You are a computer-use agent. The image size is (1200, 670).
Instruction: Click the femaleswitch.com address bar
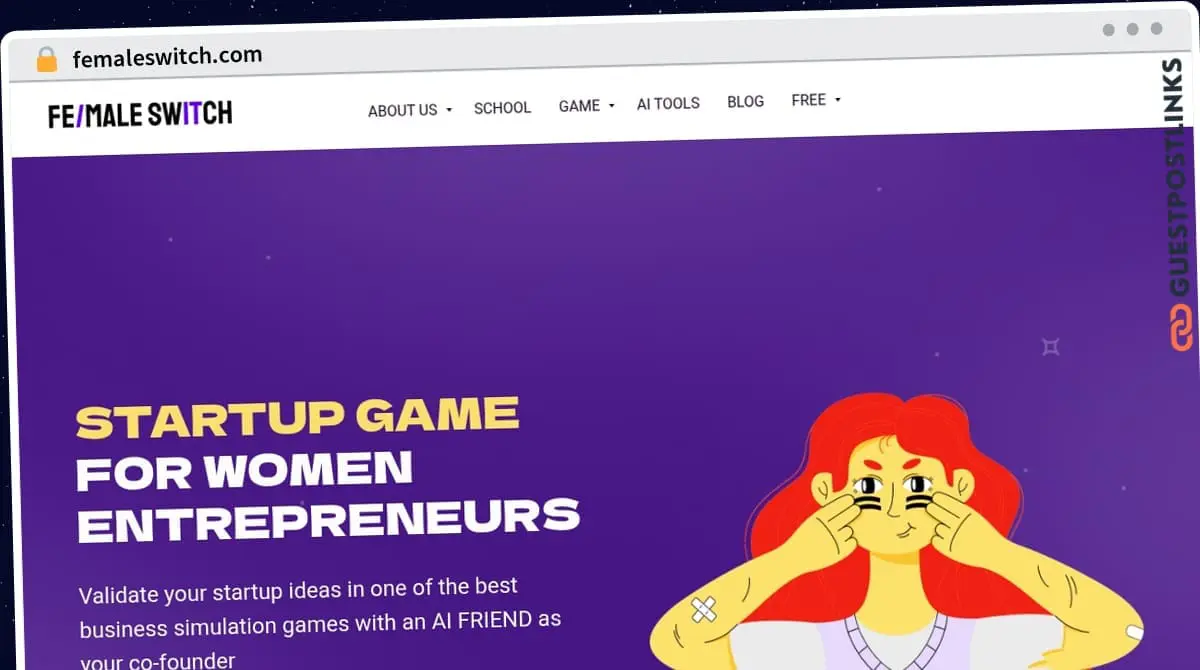pyautogui.click(x=167, y=56)
